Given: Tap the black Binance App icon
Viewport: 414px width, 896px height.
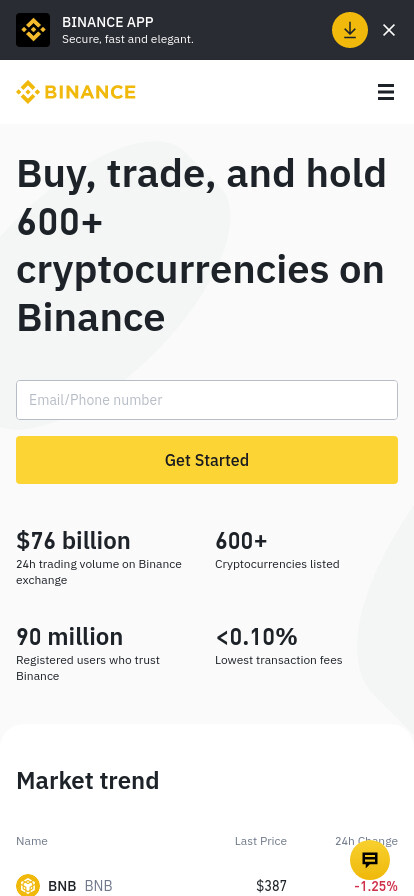Looking at the screenshot, I should (x=33, y=30).
